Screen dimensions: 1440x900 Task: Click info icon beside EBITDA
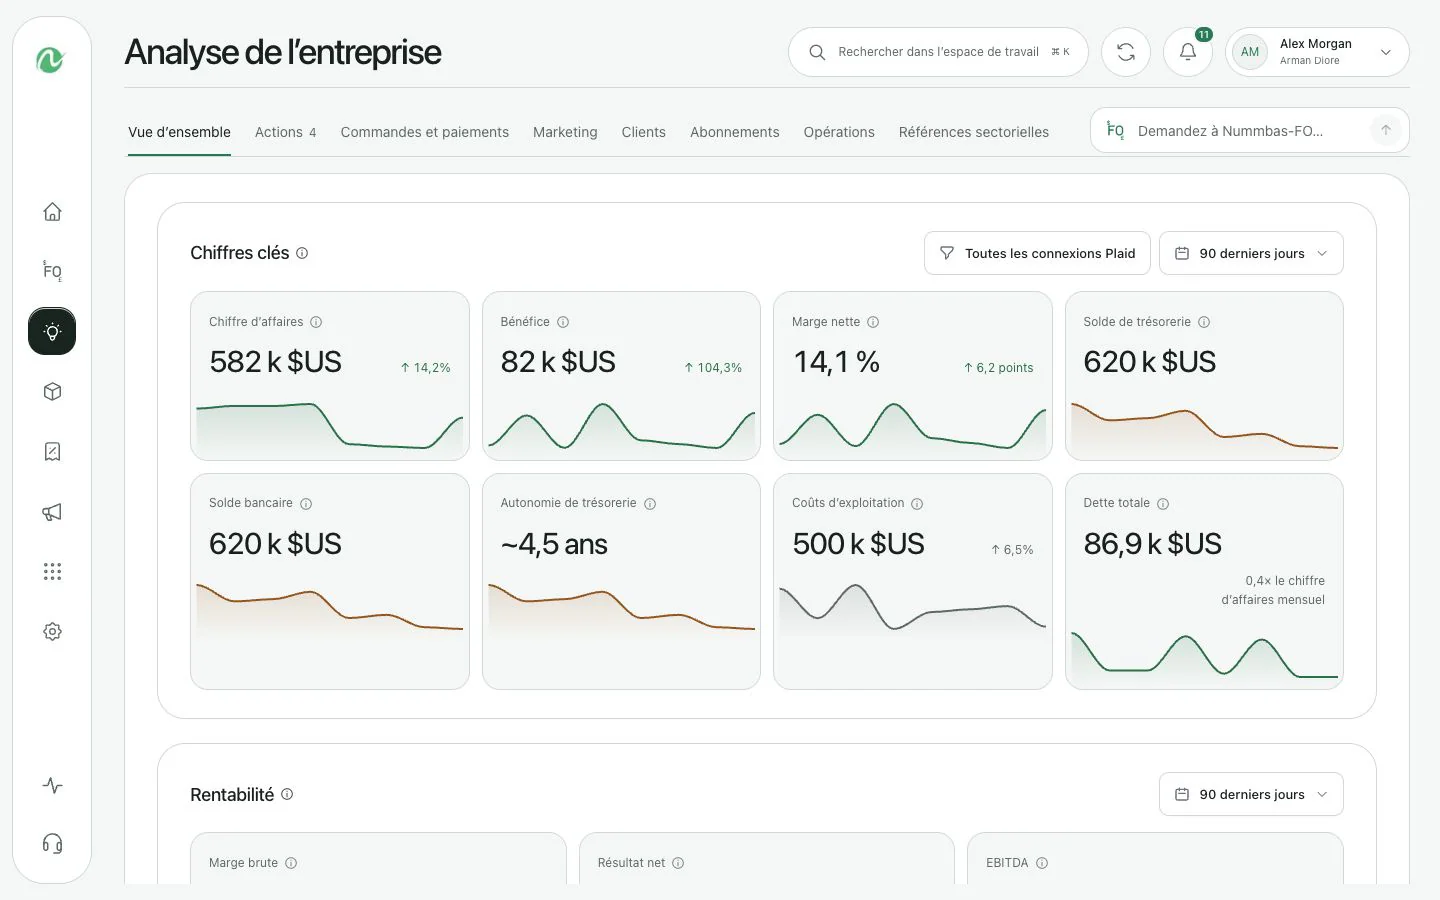point(1042,863)
